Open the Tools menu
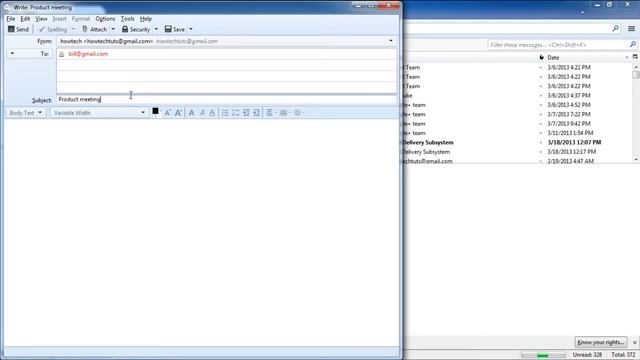 click(x=128, y=19)
